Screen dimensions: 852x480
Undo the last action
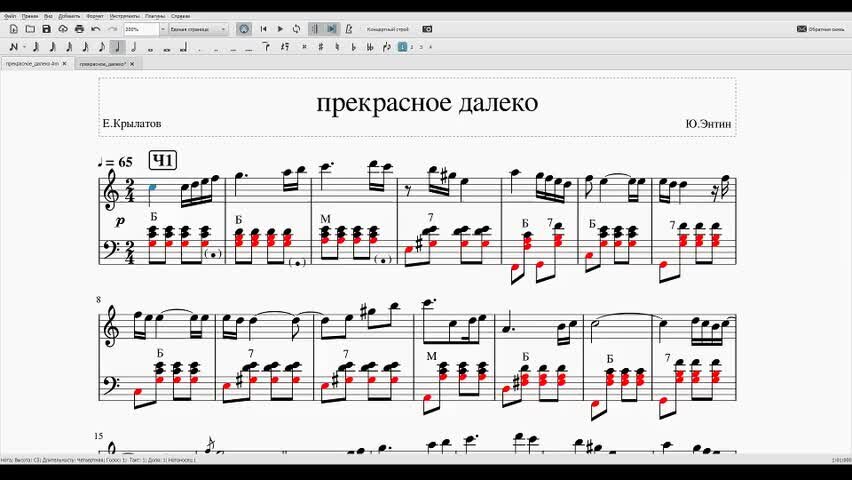point(96,29)
